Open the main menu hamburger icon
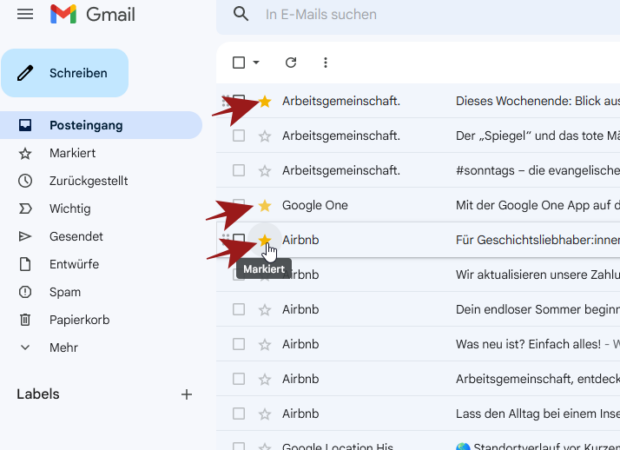Image resolution: width=620 pixels, height=450 pixels. tap(25, 15)
